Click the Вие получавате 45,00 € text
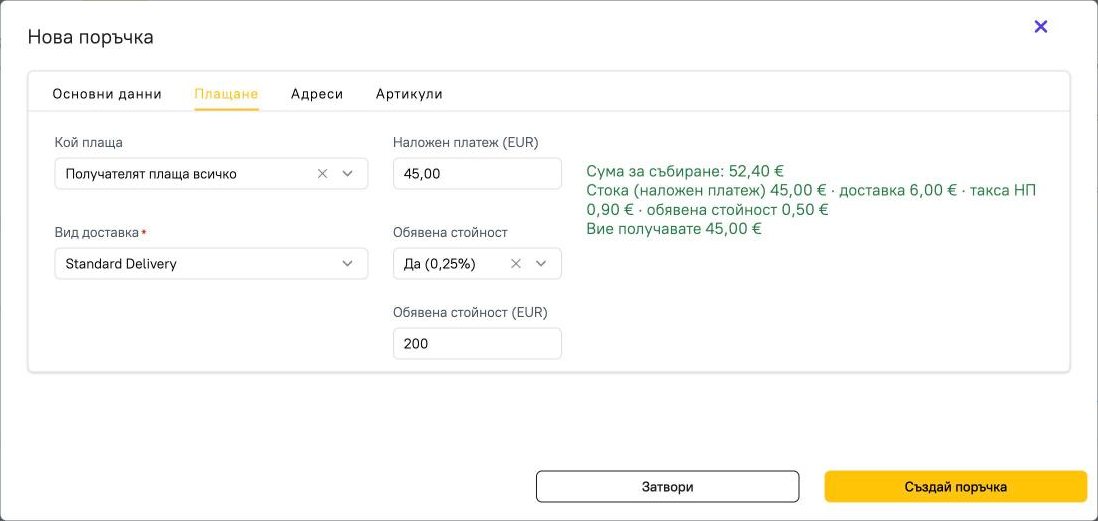 674,228
